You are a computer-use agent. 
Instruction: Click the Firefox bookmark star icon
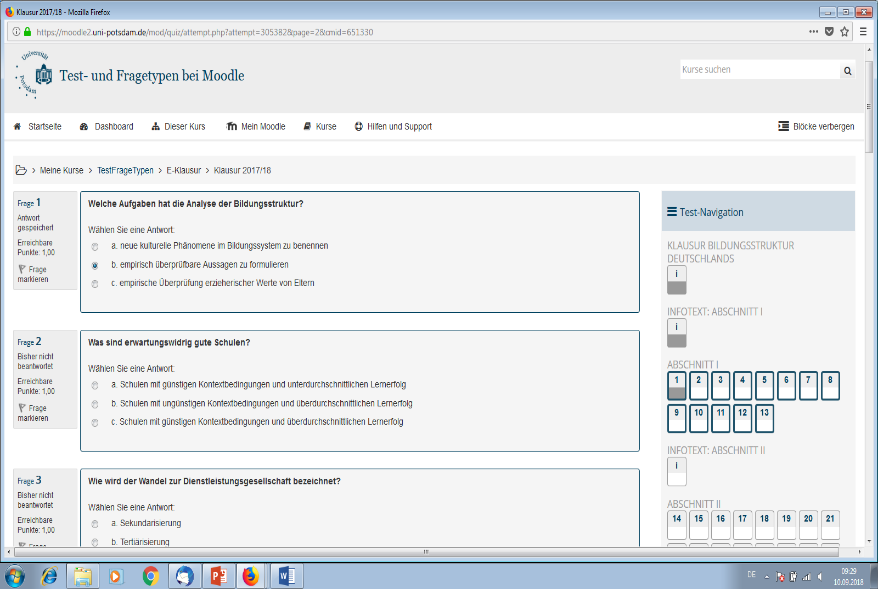(844, 32)
